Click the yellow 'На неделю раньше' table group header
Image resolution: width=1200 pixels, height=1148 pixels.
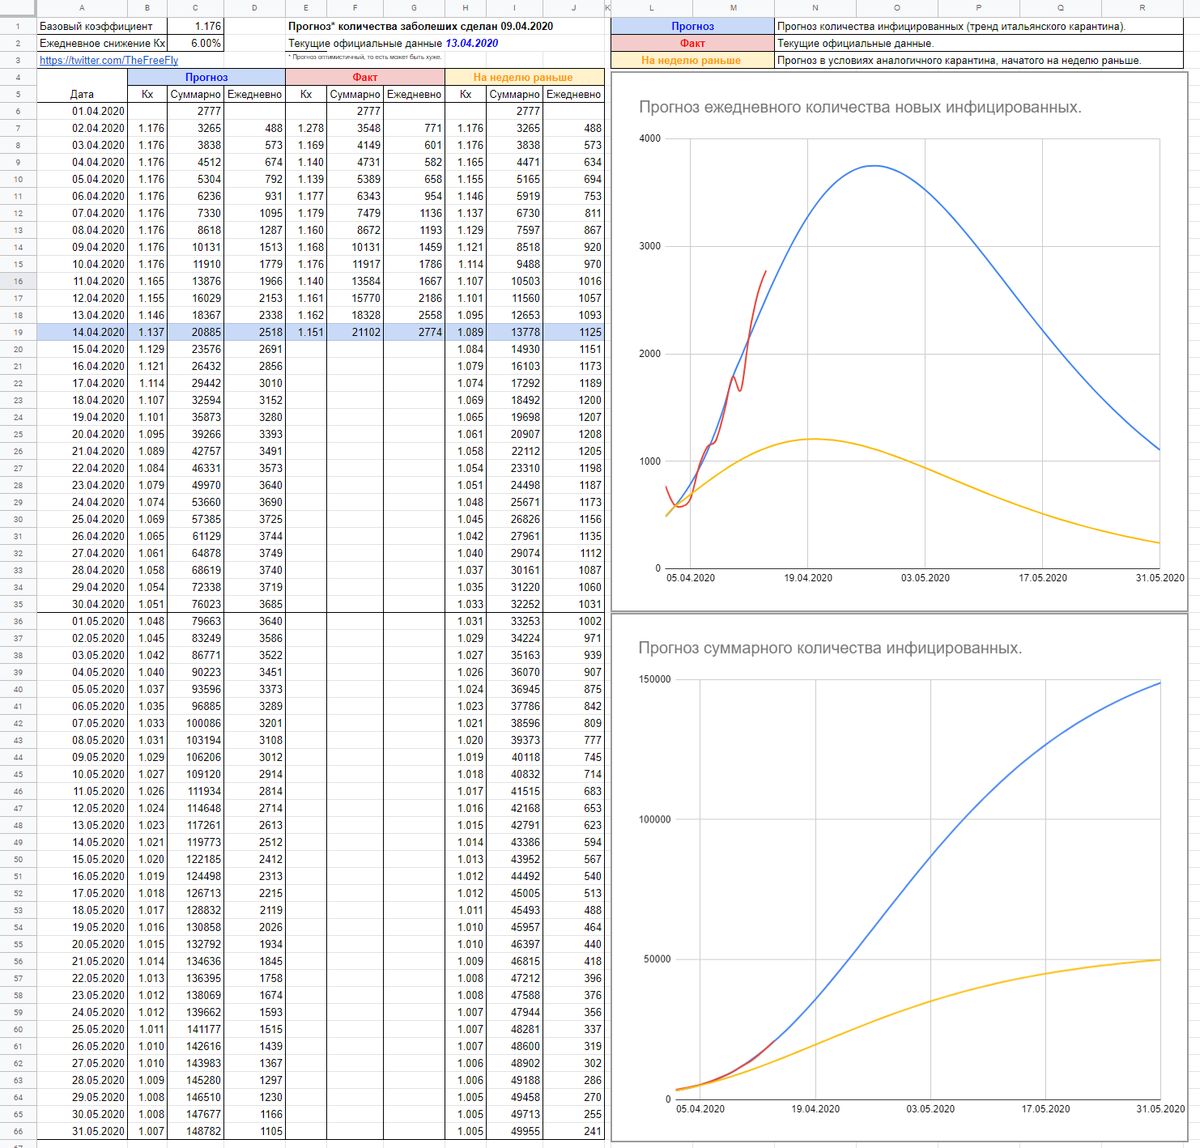tap(524, 77)
